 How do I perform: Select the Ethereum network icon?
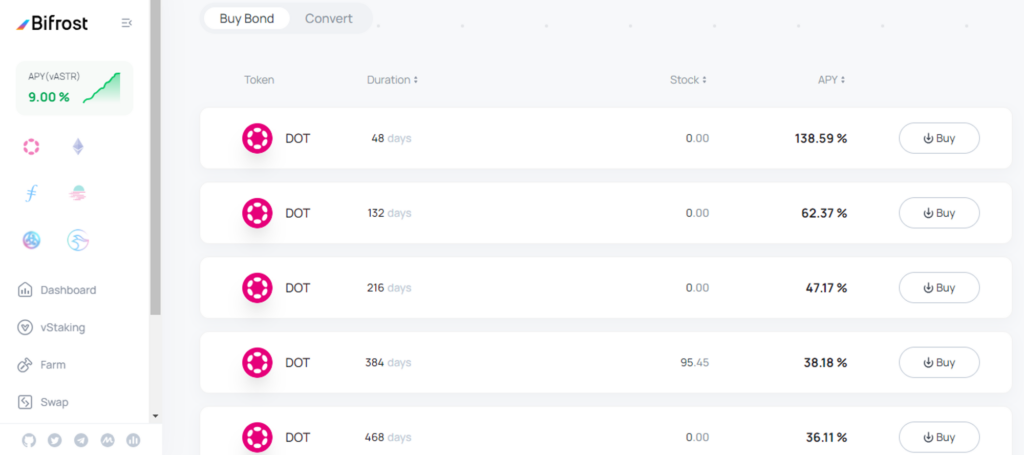78,147
